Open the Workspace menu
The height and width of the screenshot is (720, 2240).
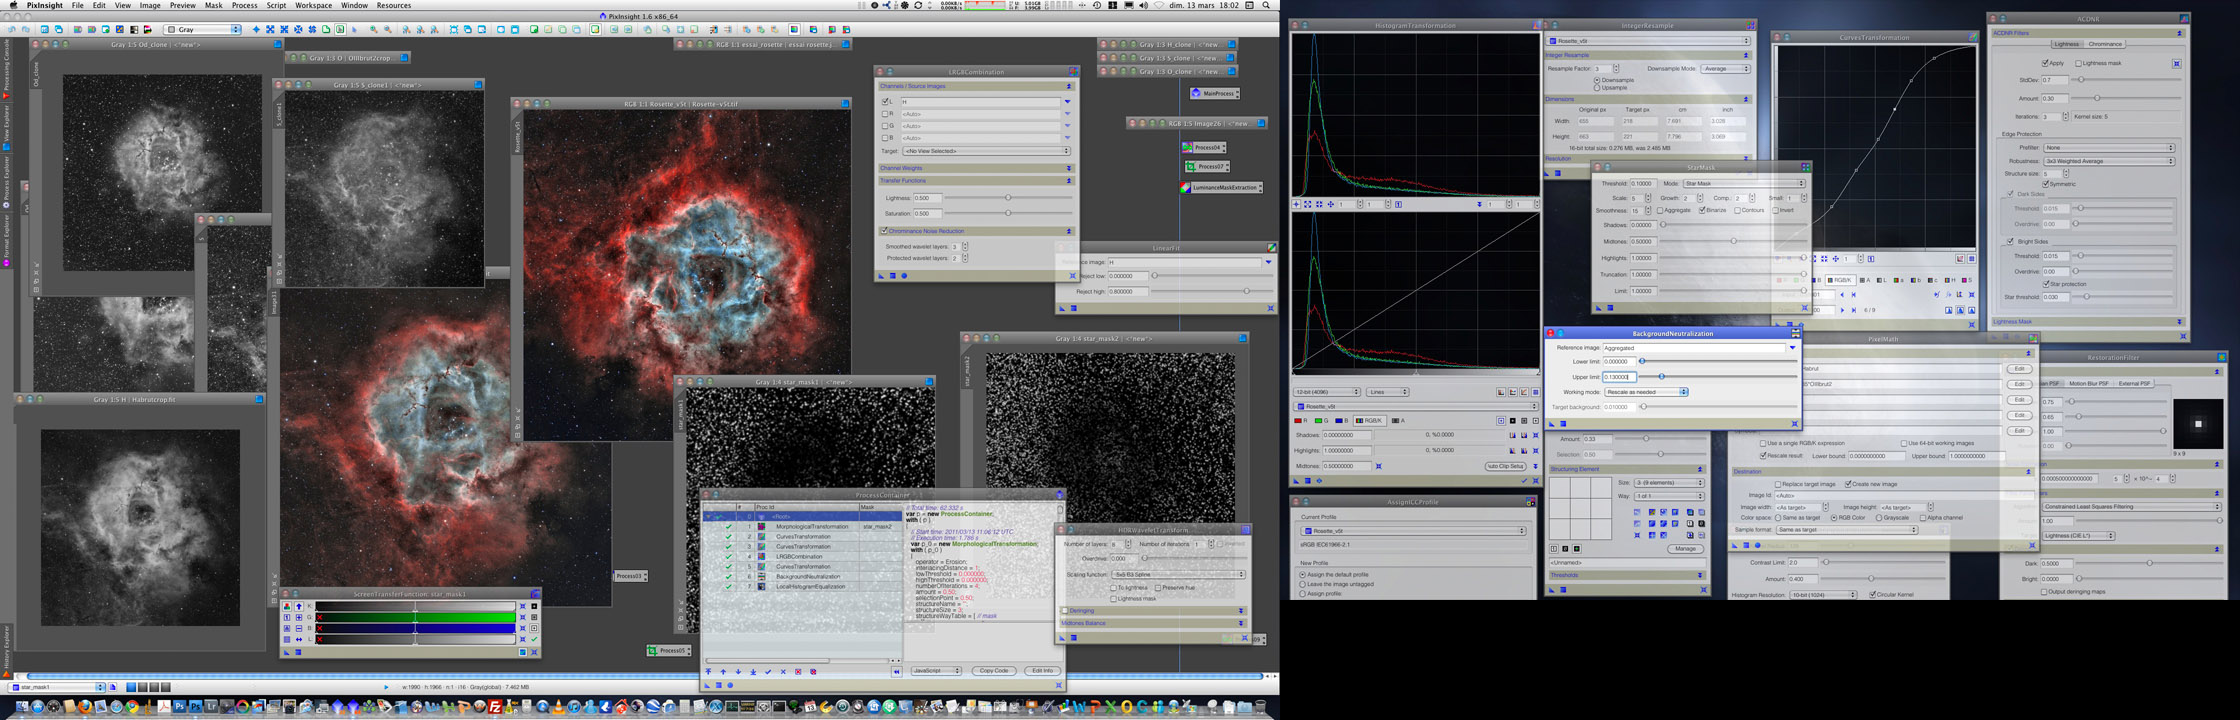tap(313, 5)
